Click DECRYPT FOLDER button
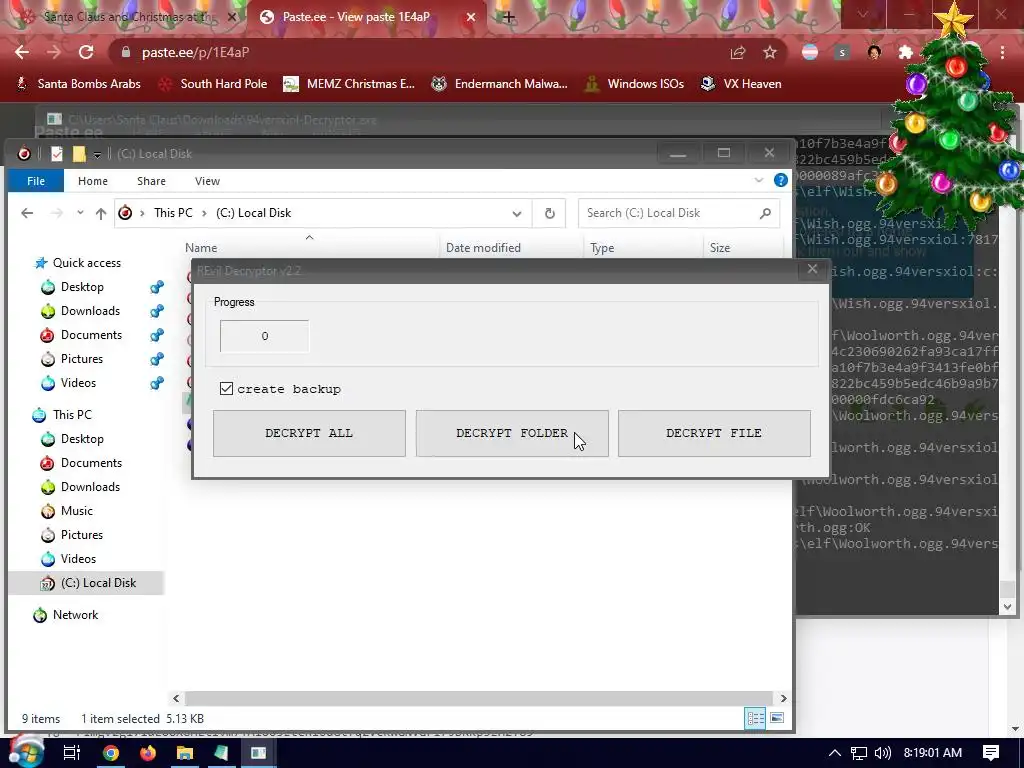Screen dimensions: 1024x768 (x=512, y=433)
